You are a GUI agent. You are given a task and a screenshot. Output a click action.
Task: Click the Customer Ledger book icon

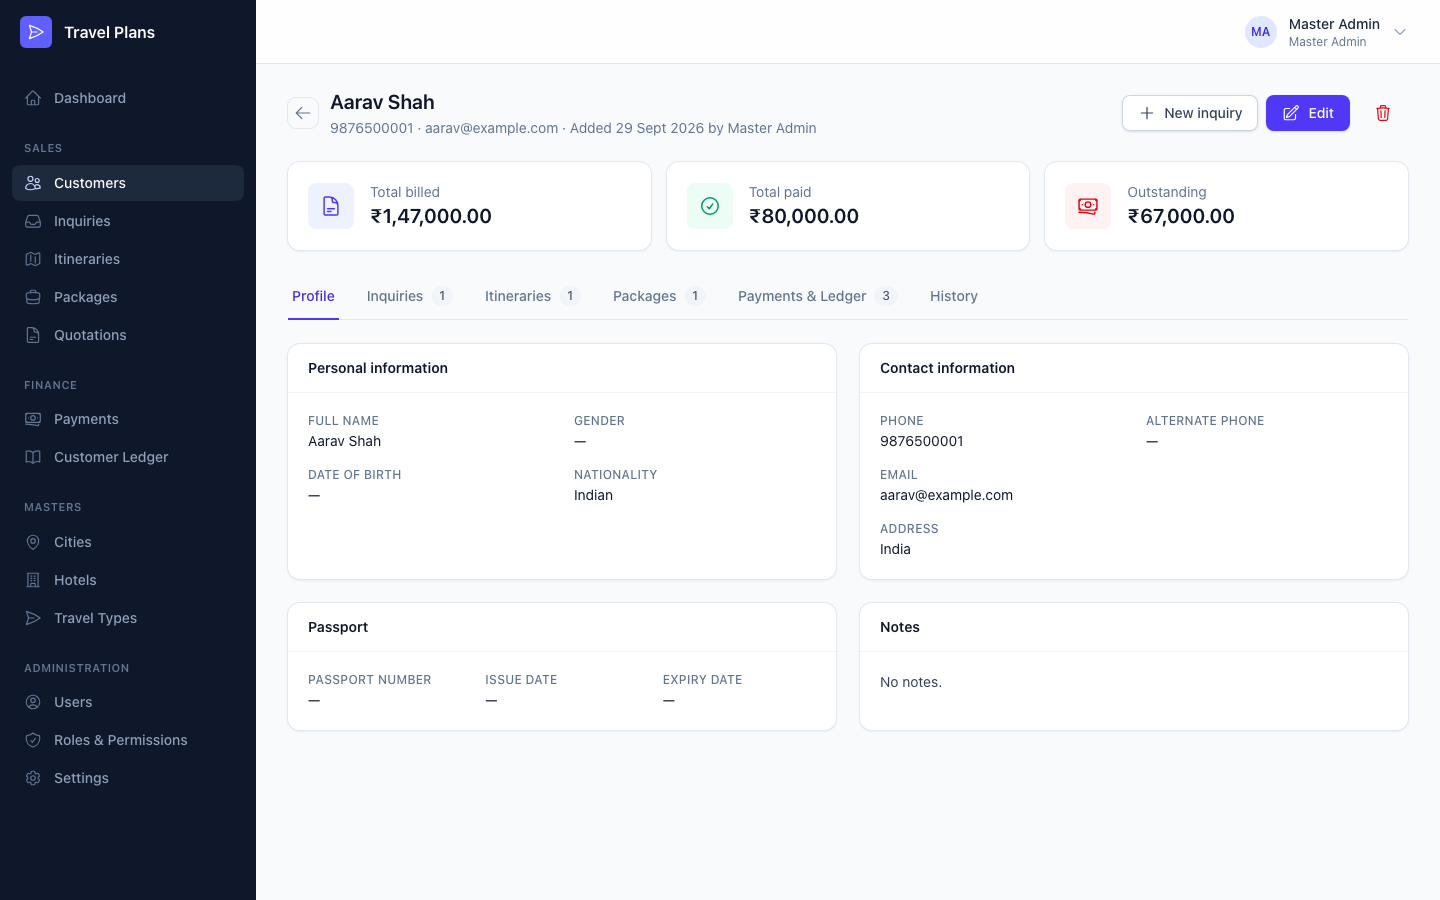coord(33,457)
